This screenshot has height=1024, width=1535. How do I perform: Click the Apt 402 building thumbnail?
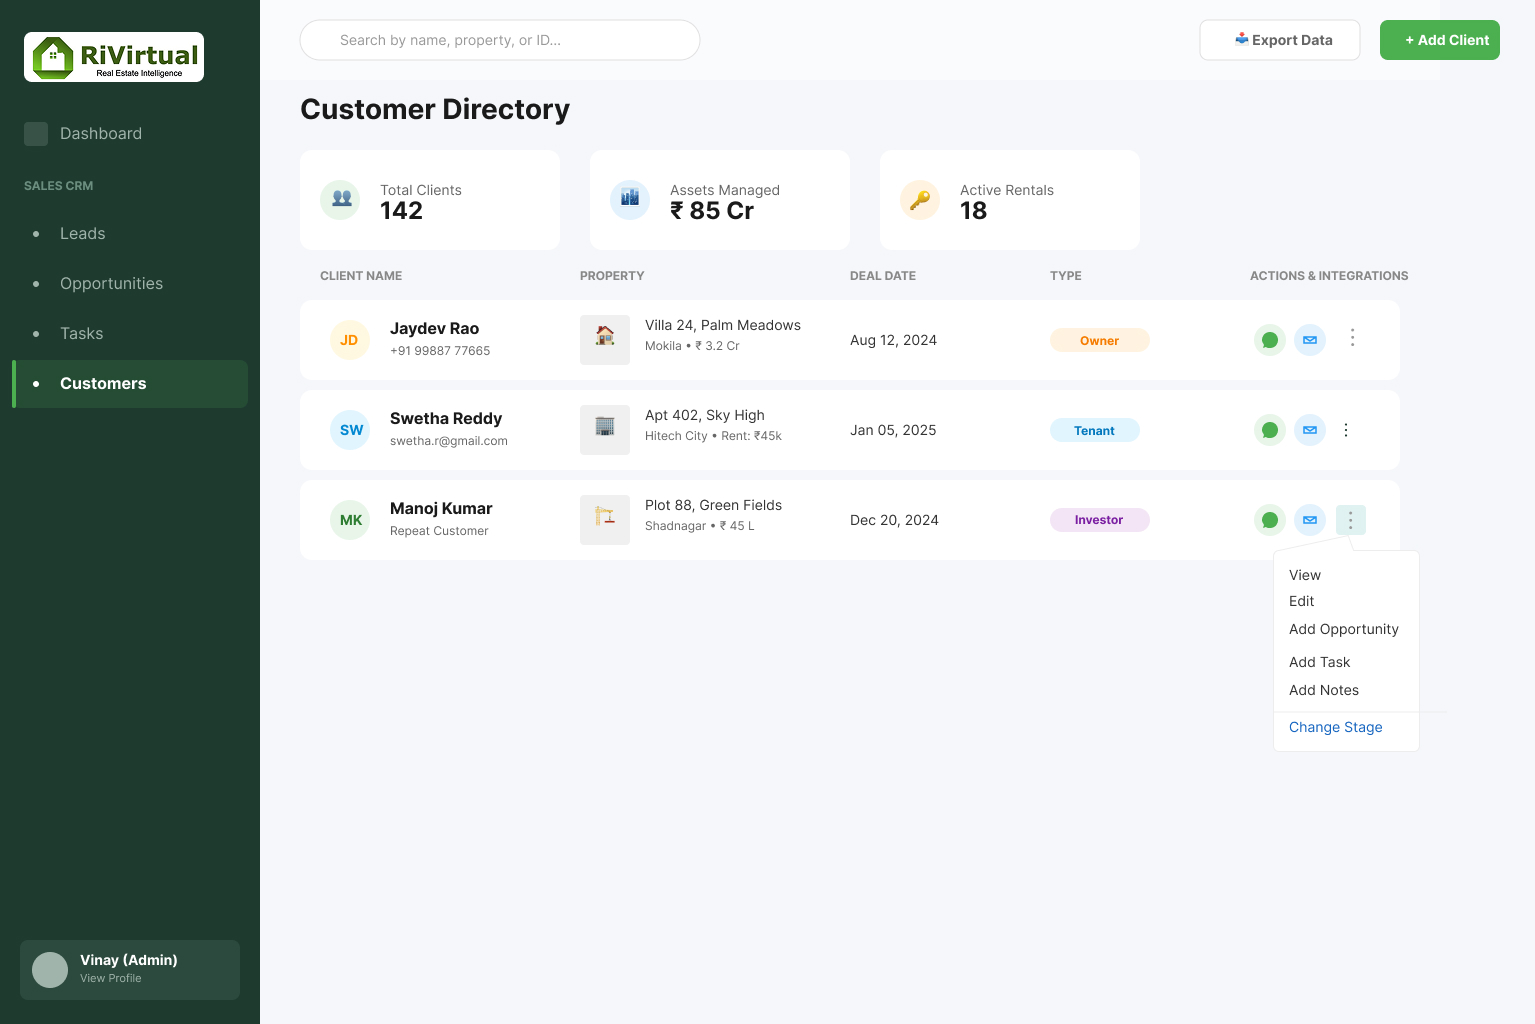click(605, 430)
